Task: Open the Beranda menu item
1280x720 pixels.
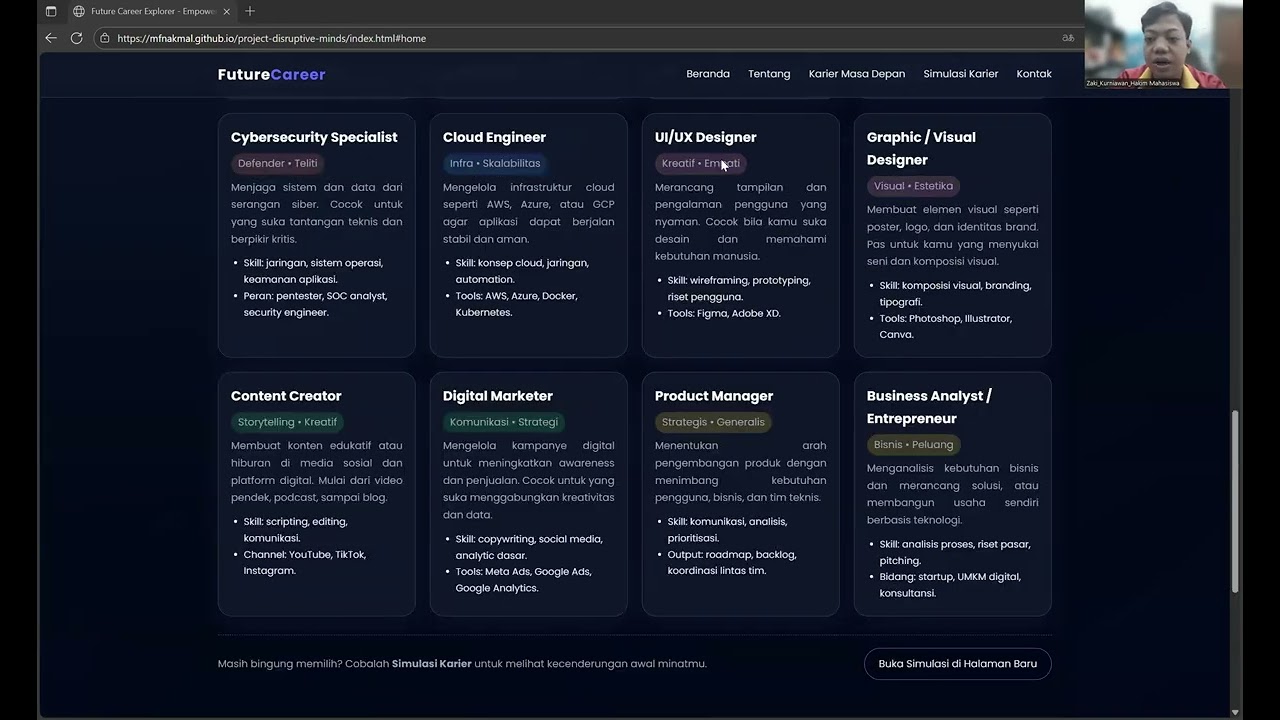Action: (x=708, y=74)
